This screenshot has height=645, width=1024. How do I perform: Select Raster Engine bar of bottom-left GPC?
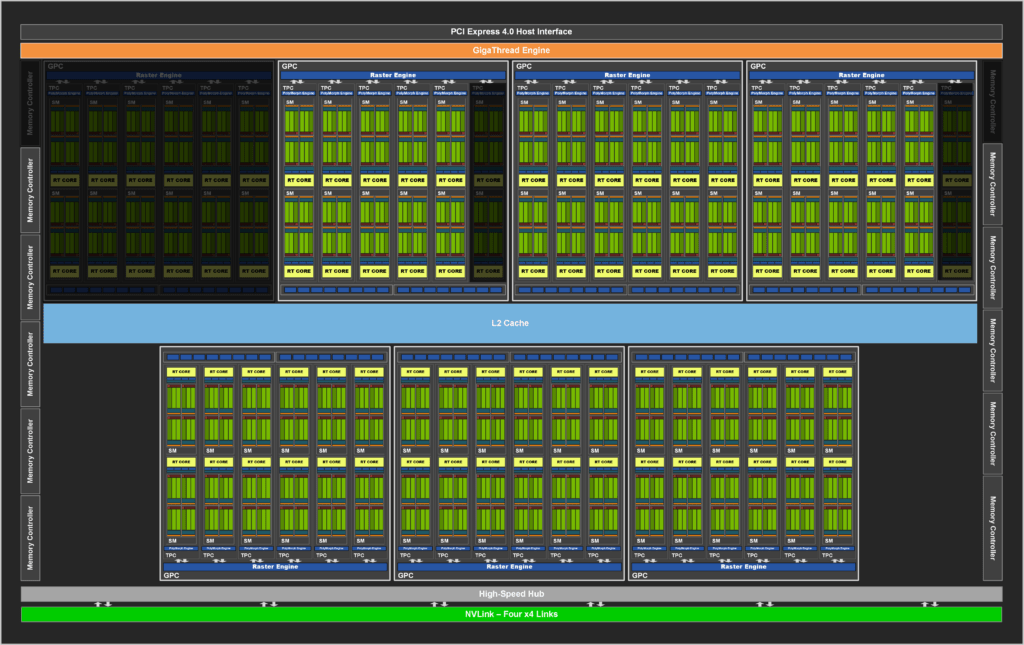[x=275, y=567]
